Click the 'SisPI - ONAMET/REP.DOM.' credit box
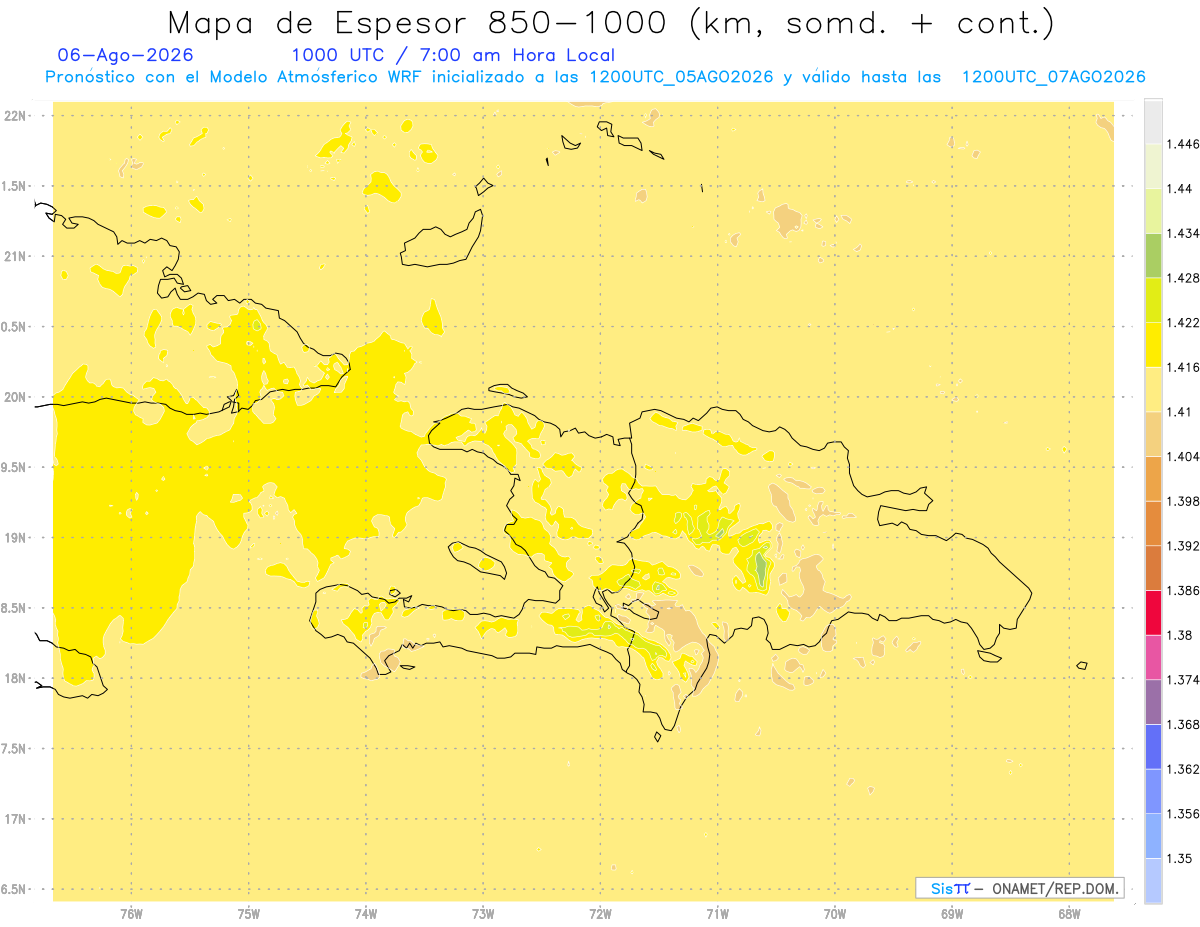The height and width of the screenshot is (927, 1200). pos(1020,888)
